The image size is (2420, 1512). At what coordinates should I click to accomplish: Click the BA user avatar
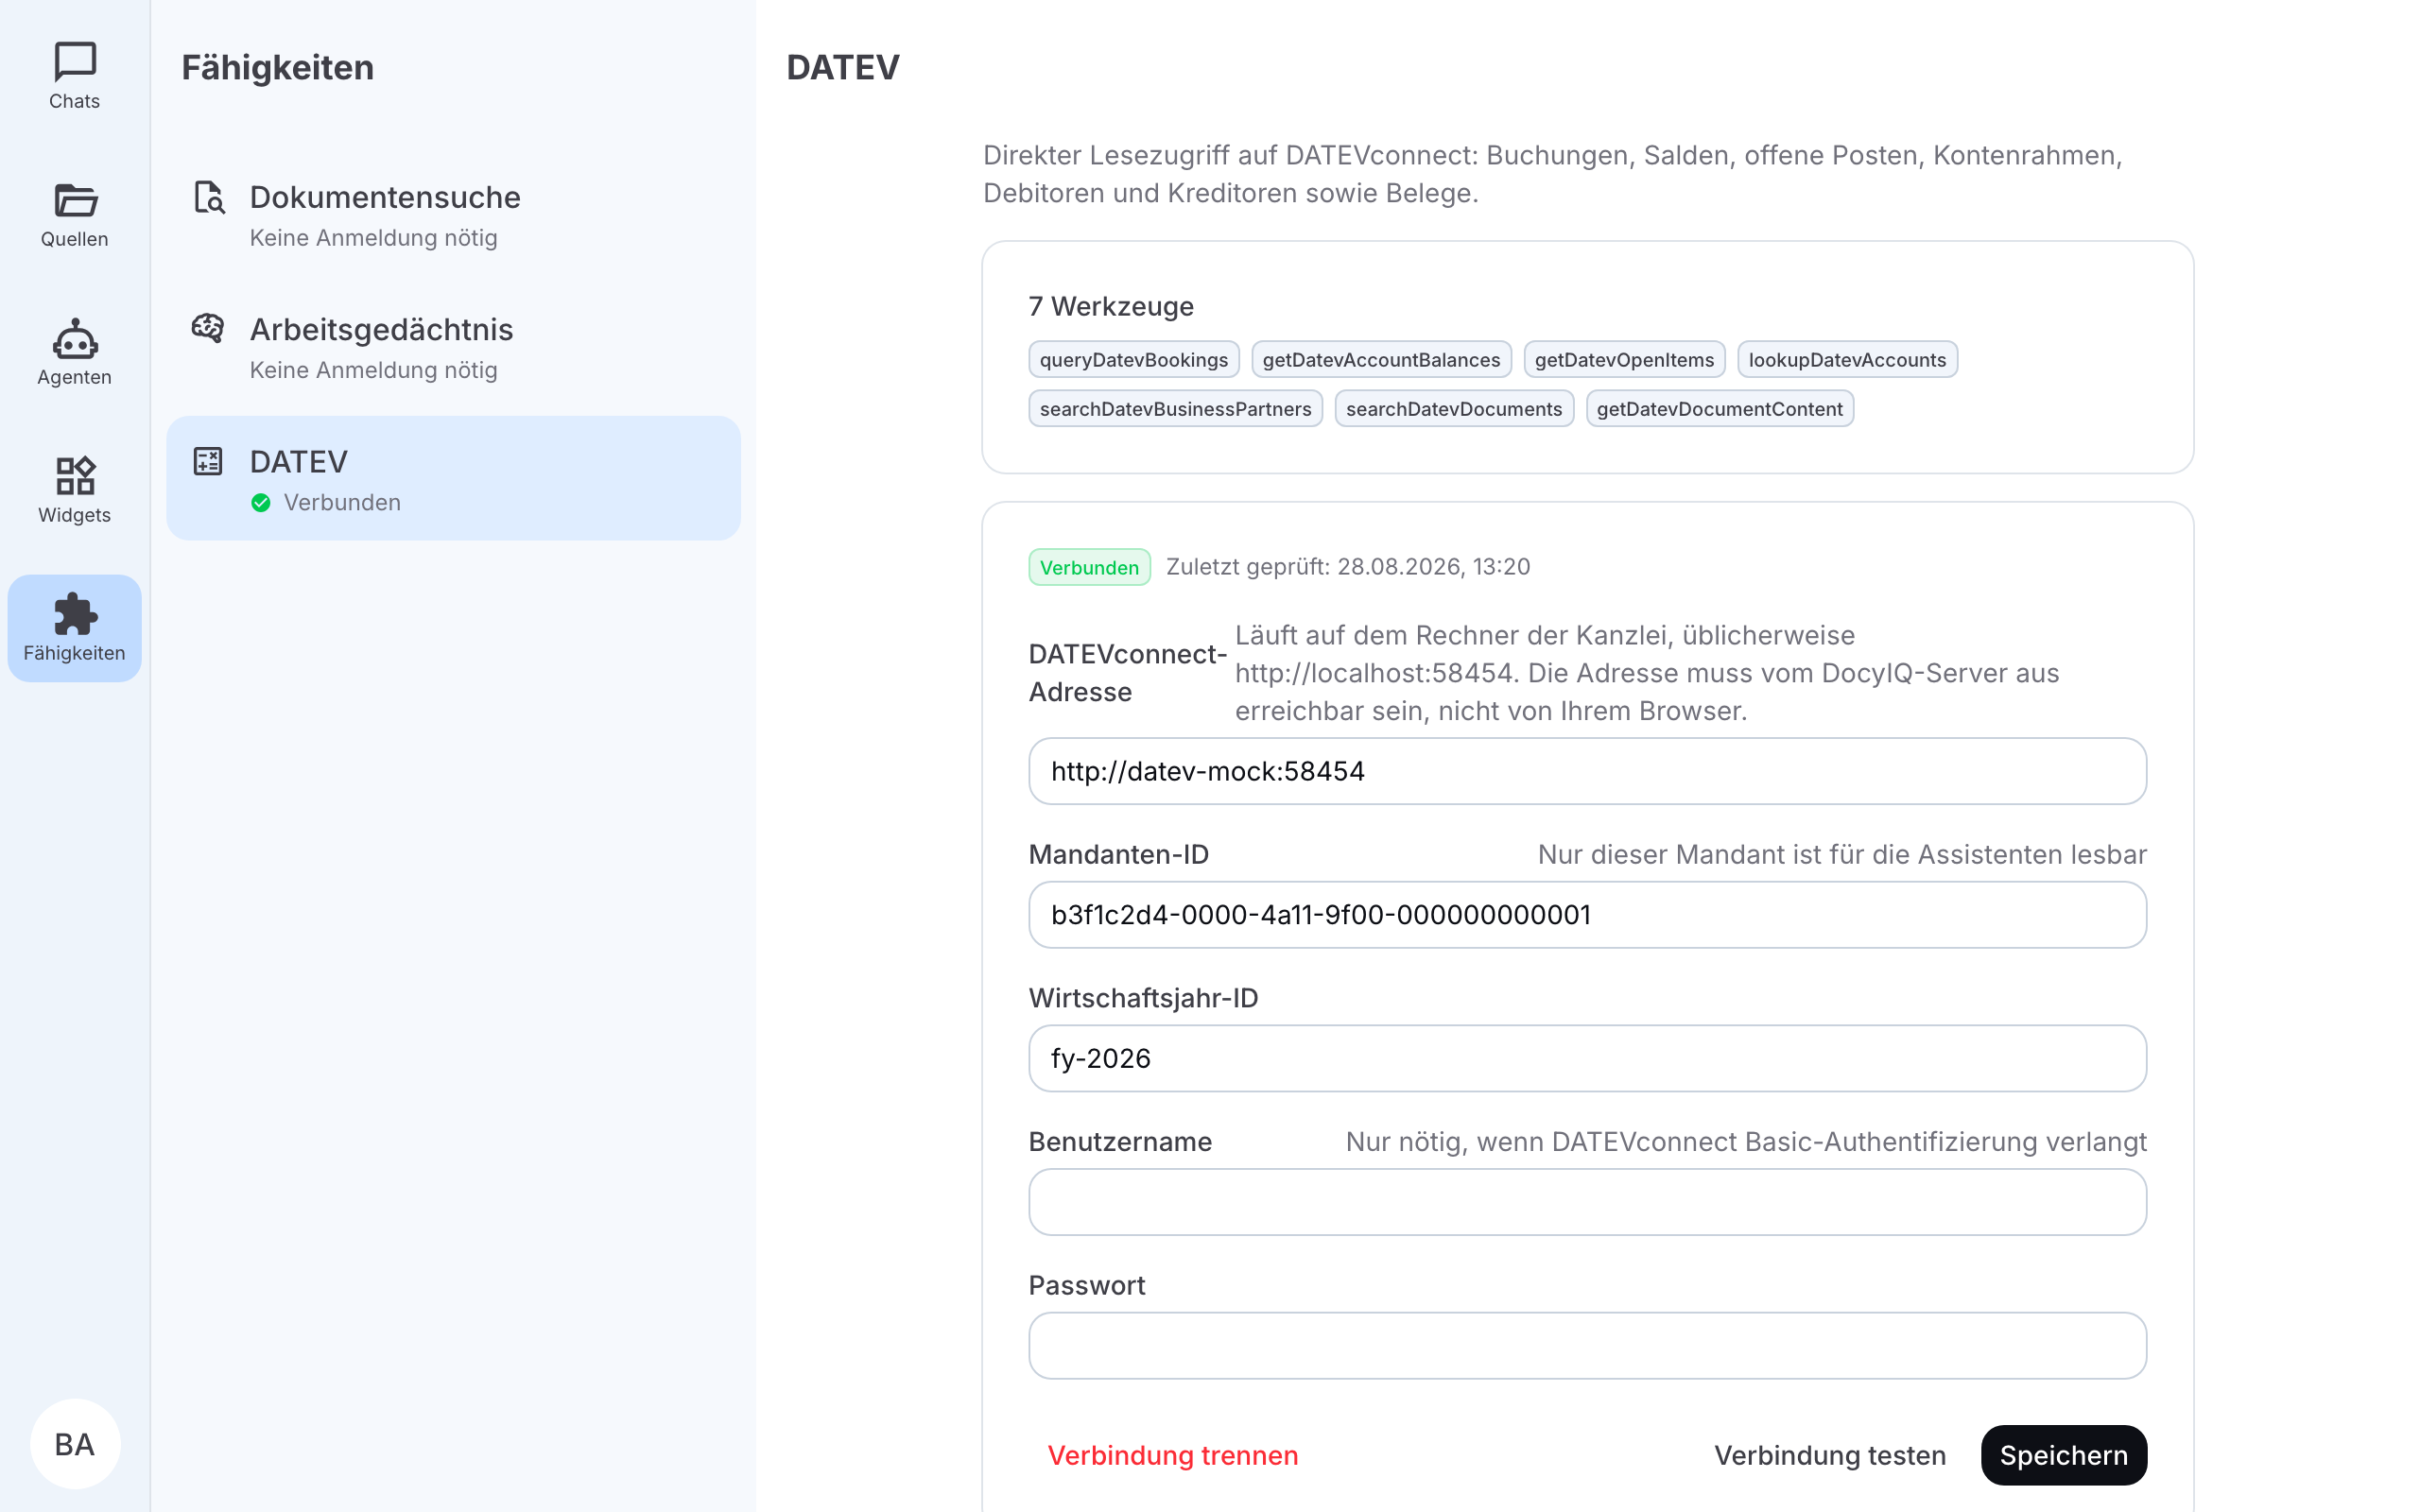[x=75, y=1444]
